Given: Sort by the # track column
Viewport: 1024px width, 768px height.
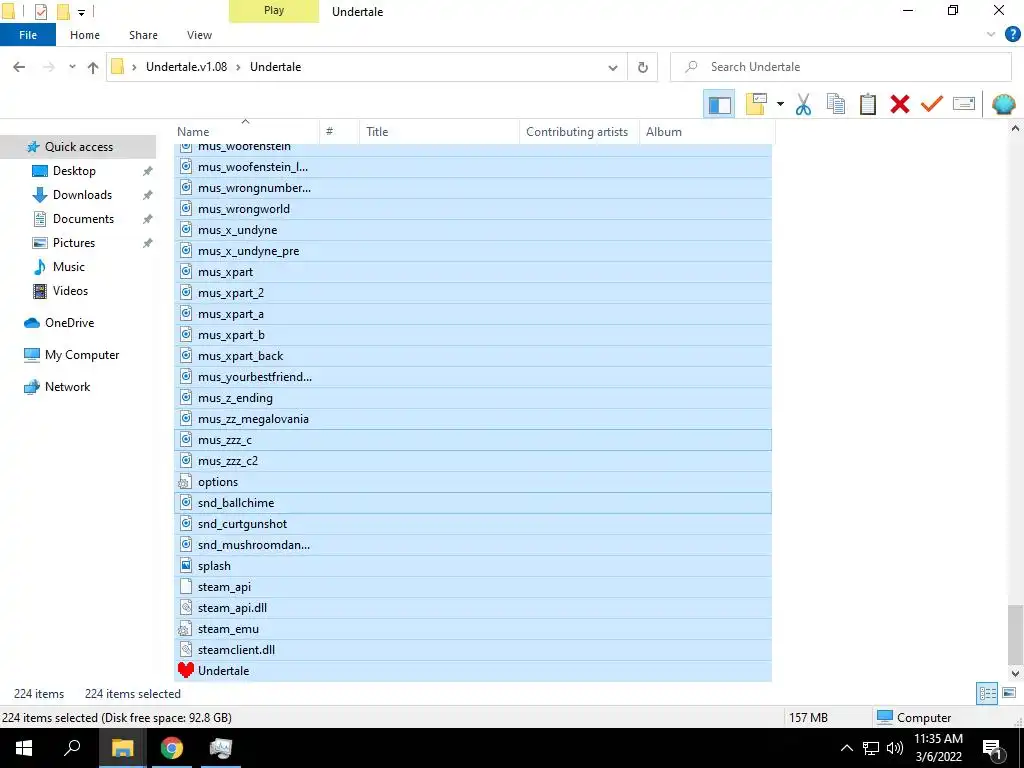Looking at the screenshot, I should pos(340,132).
